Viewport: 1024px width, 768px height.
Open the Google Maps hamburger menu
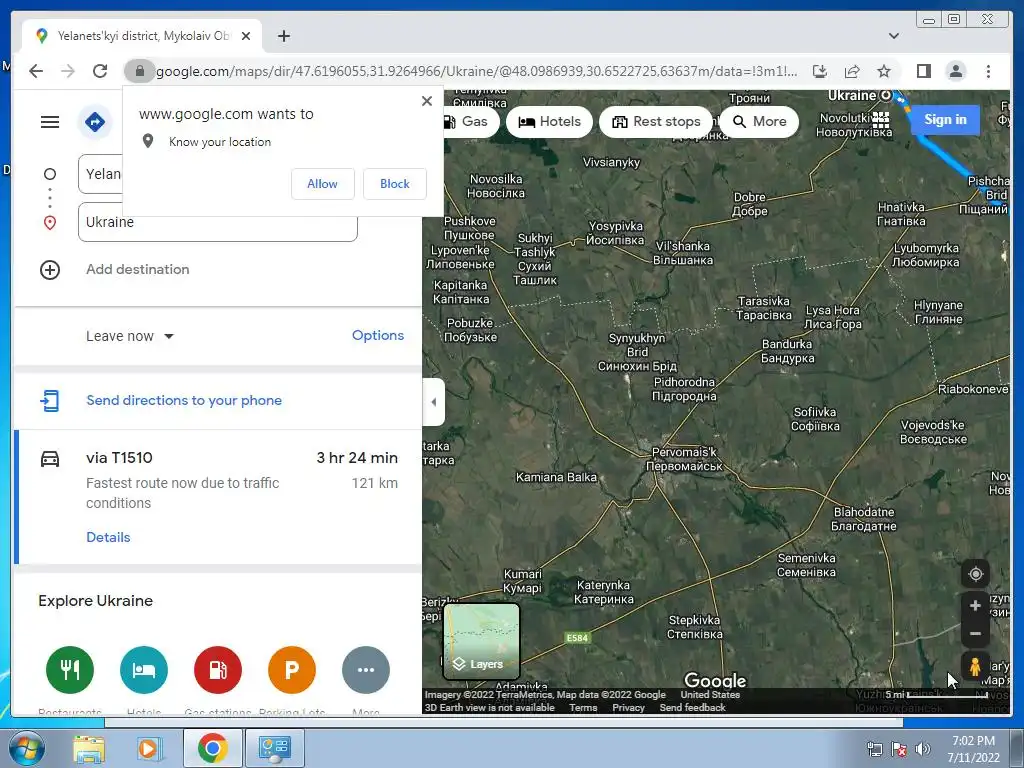click(x=50, y=122)
